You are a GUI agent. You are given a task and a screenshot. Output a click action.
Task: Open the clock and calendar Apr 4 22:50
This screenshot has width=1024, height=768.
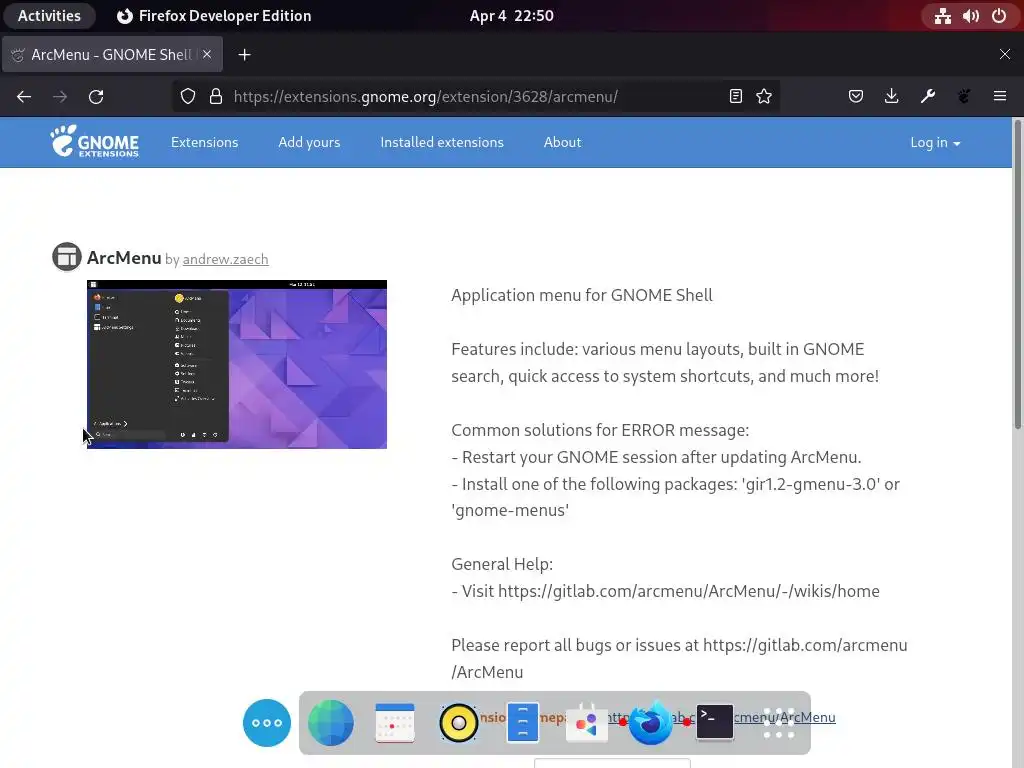(511, 16)
